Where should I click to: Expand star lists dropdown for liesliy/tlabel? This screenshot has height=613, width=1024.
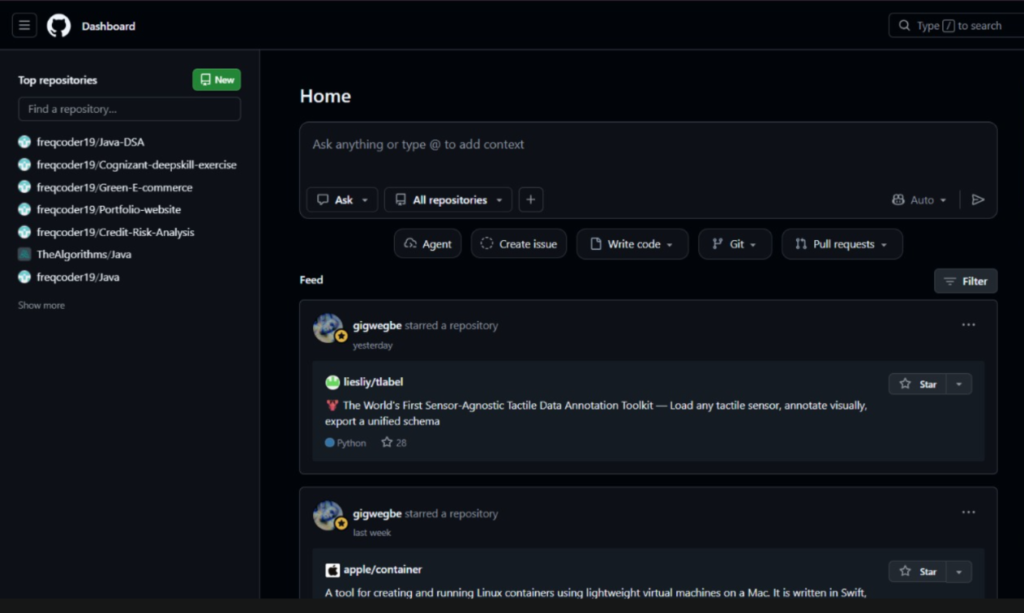pos(959,384)
